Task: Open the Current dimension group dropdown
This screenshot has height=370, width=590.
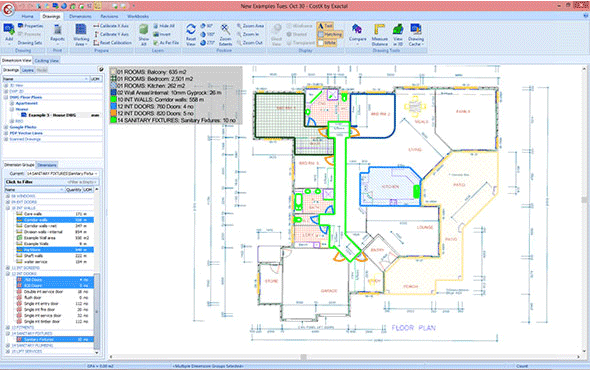Action: (x=96, y=174)
